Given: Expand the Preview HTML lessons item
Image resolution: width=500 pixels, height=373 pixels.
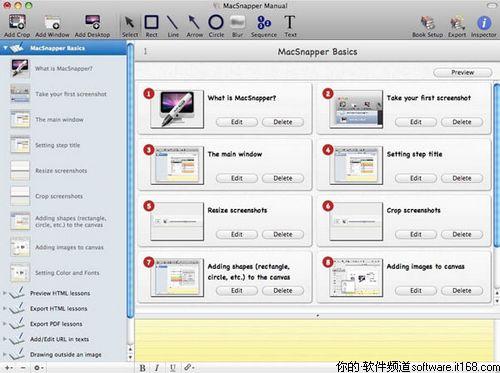Looking at the screenshot, I should pyautogui.click(x=4, y=293).
